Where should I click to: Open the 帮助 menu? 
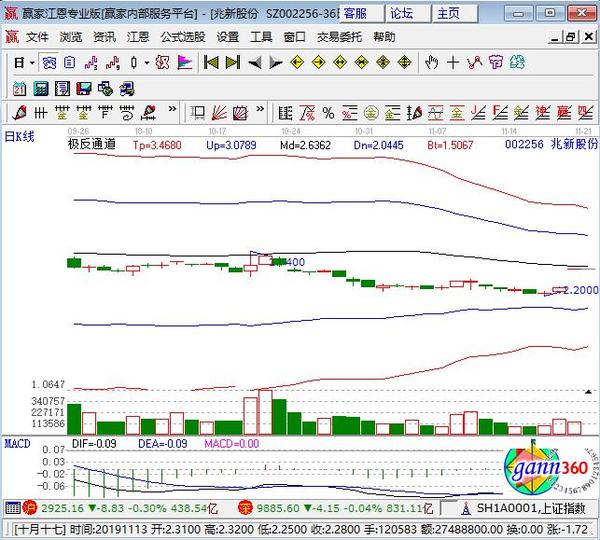pyautogui.click(x=384, y=37)
